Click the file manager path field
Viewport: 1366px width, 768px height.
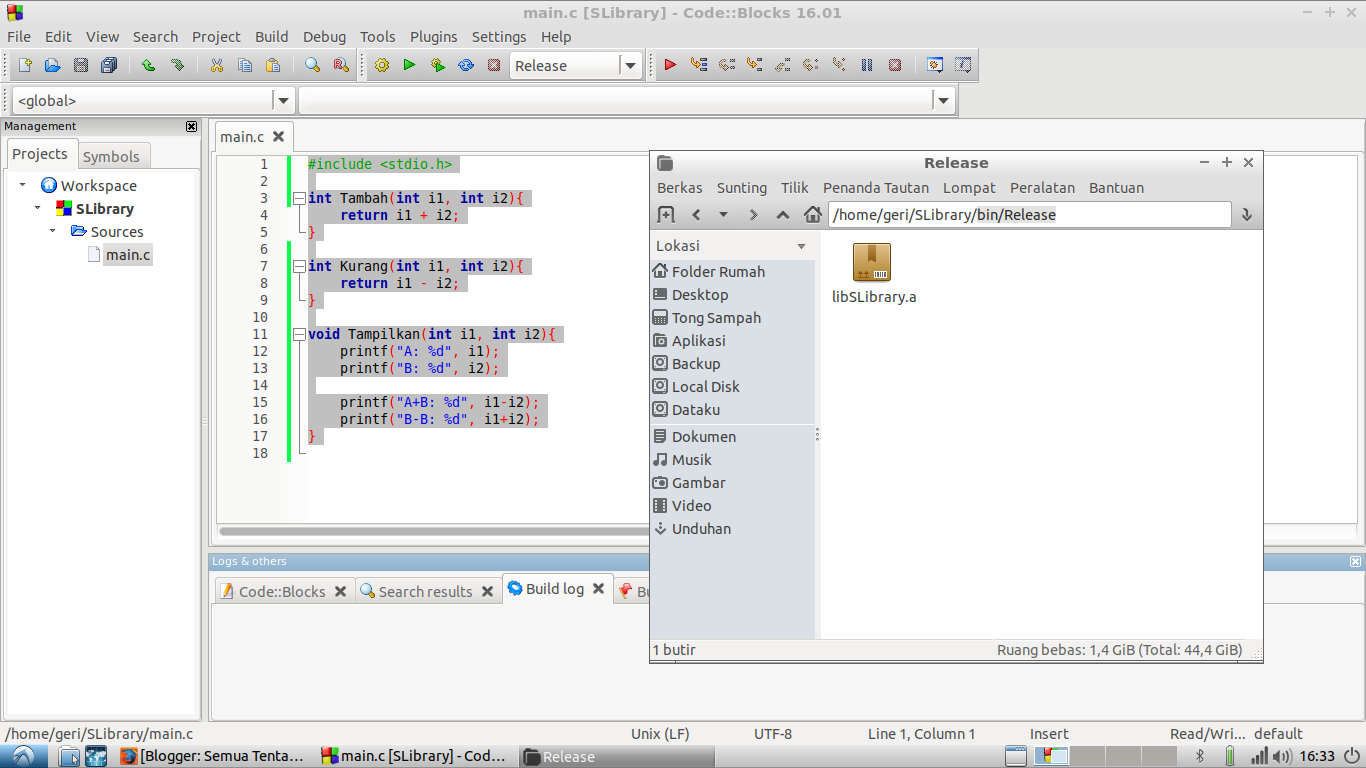[1029, 214]
